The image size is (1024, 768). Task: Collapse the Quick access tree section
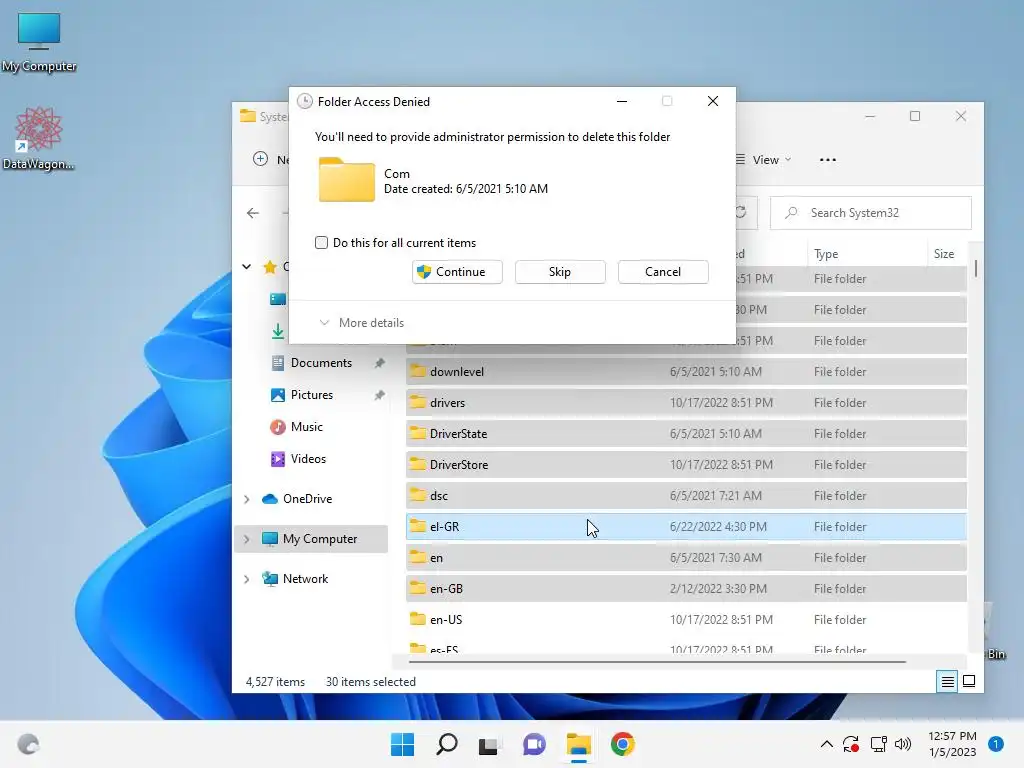(246, 266)
